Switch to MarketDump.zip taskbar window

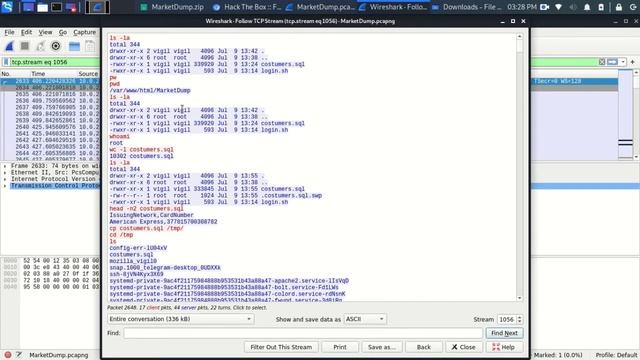[x=172, y=7]
